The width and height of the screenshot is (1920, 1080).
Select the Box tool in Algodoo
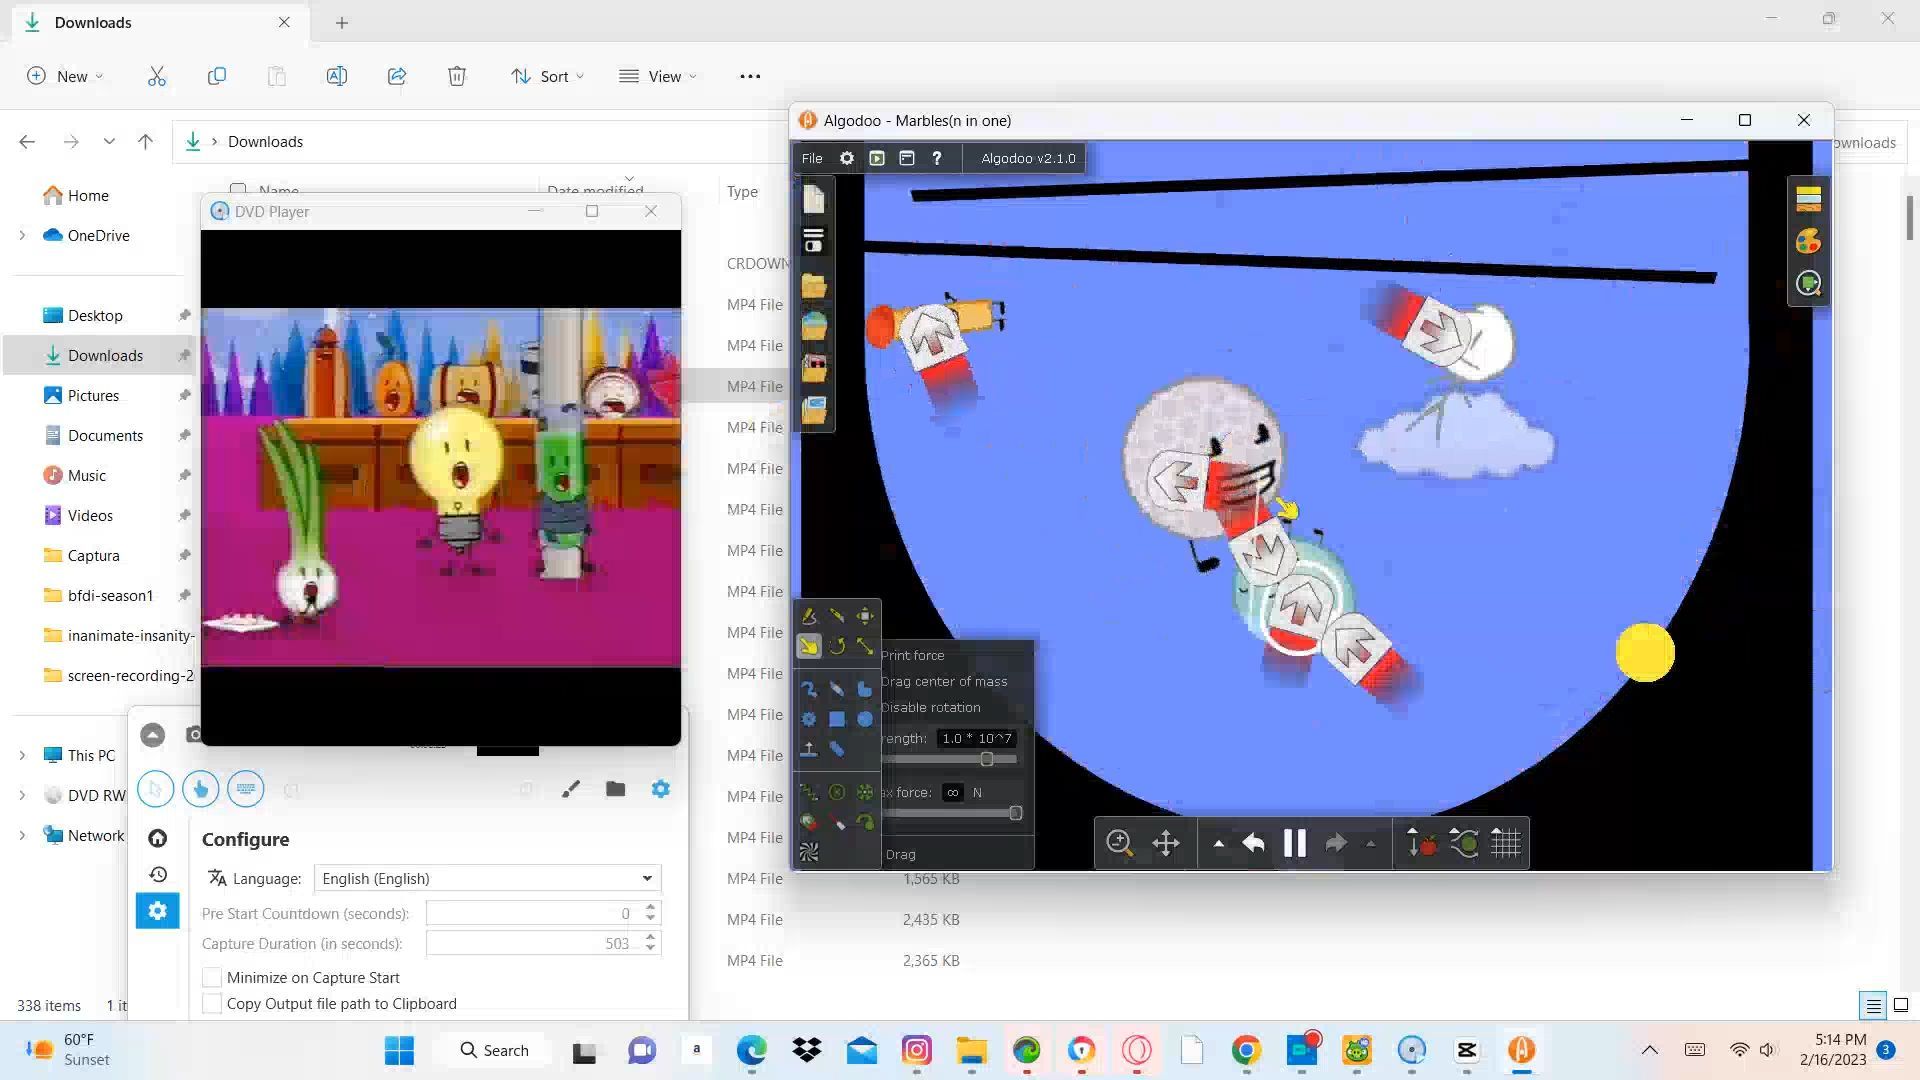[837, 719]
